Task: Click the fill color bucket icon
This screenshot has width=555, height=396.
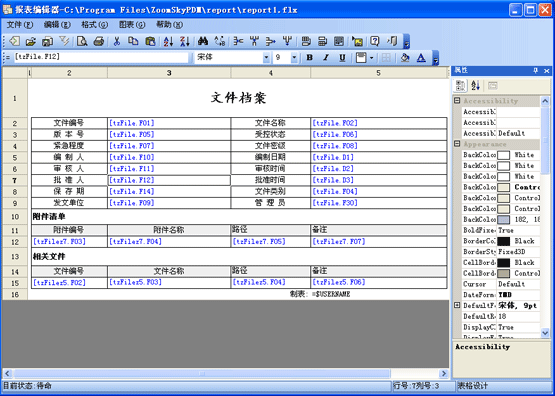Action: 405,58
